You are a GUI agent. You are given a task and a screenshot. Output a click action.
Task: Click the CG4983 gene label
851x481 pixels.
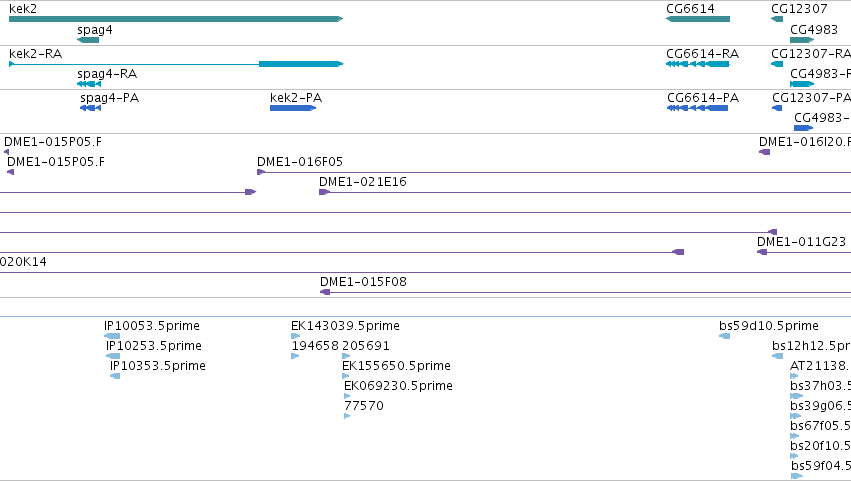tap(814, 30)
